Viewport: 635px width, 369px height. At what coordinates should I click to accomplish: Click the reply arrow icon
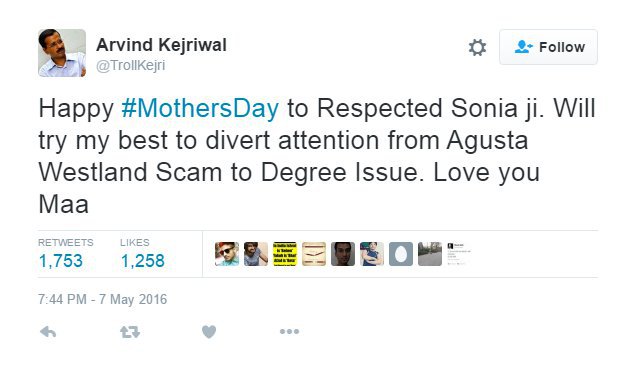pos(48,332)
